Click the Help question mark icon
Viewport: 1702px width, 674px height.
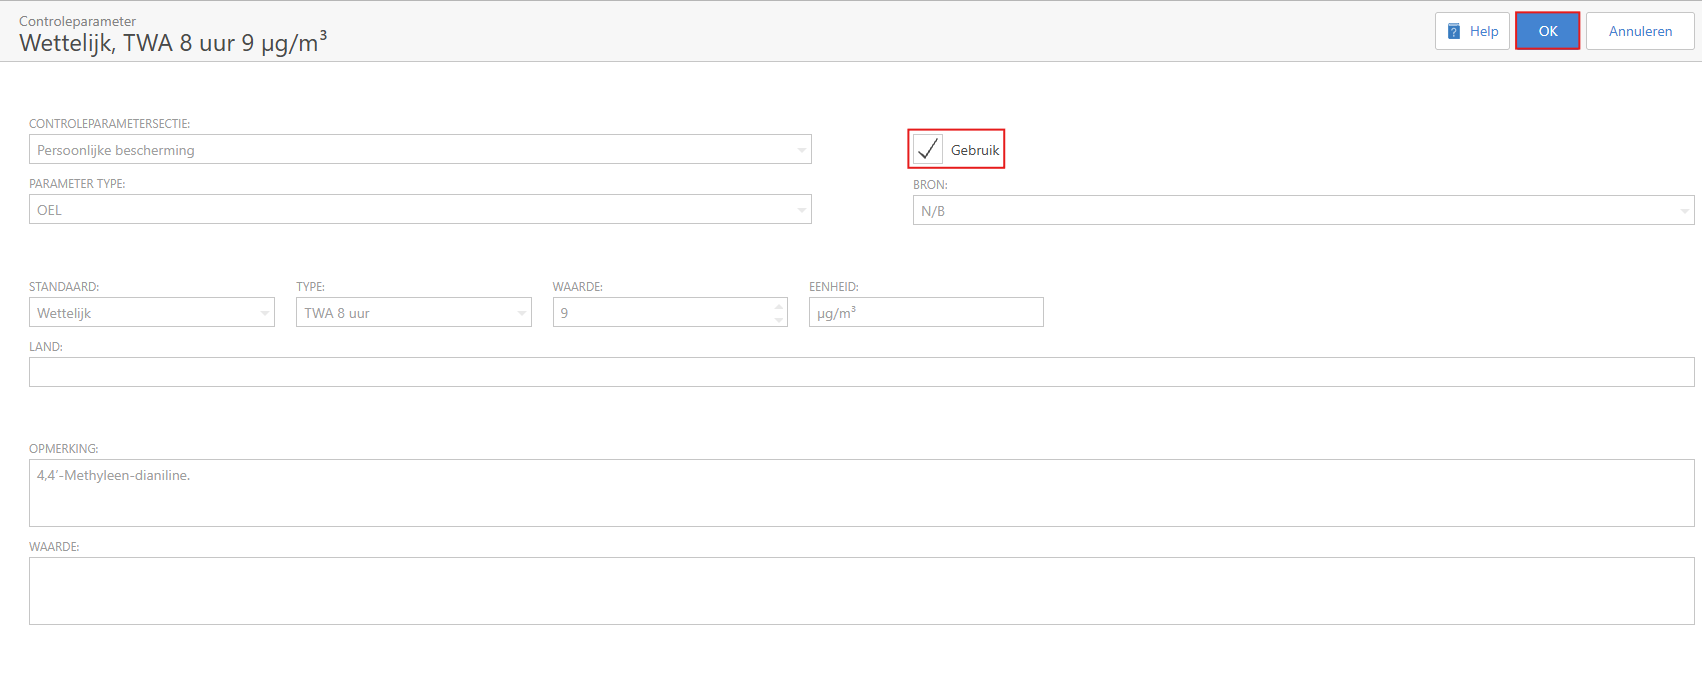point(1454,31)
